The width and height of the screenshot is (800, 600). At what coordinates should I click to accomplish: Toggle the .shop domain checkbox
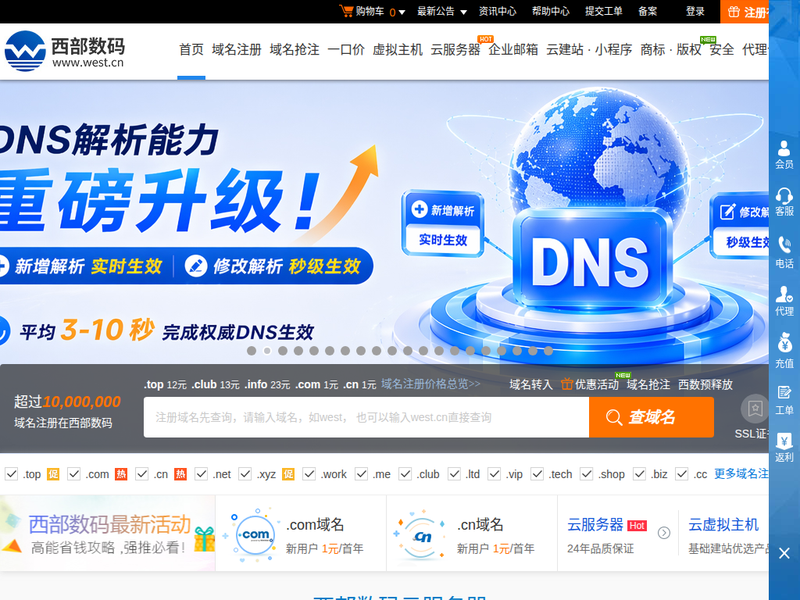click(x=586, y=473)
